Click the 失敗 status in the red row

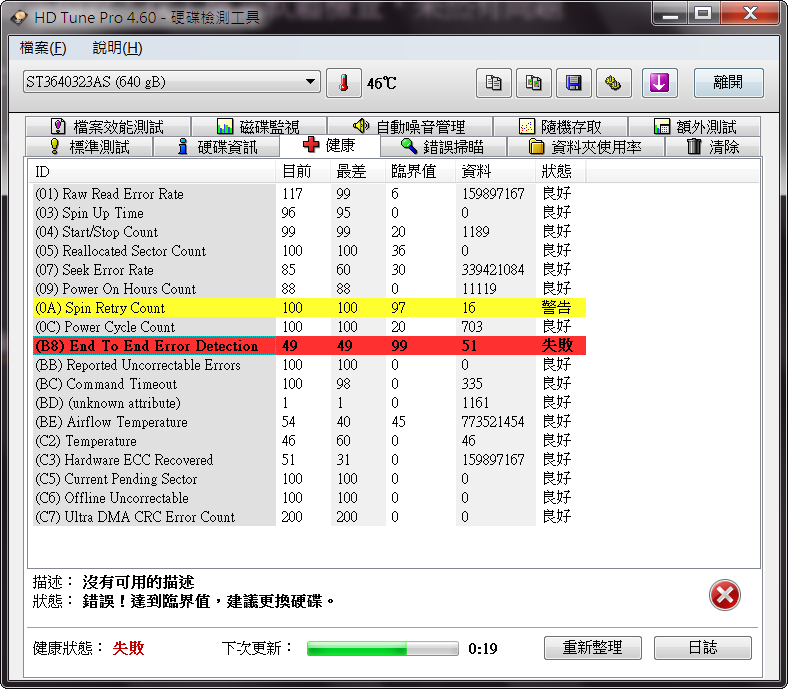557,346
